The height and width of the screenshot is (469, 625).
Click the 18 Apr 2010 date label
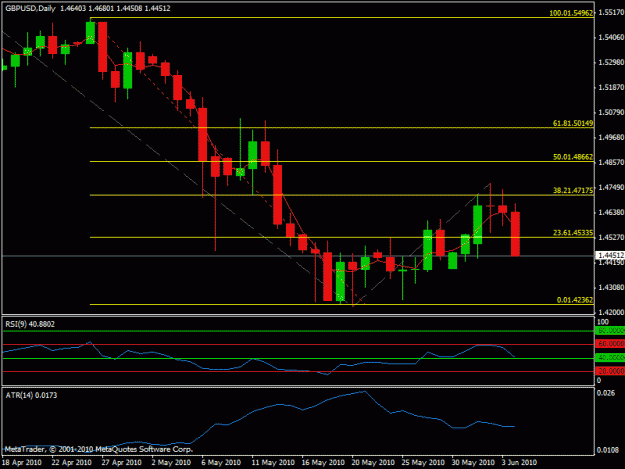click(x=22, y=462)
